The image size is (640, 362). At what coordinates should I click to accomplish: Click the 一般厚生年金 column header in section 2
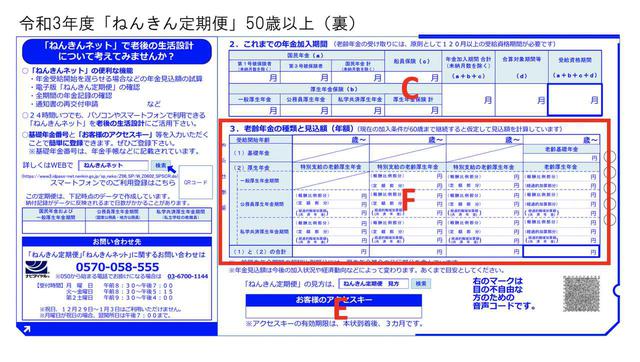[255, 99]
